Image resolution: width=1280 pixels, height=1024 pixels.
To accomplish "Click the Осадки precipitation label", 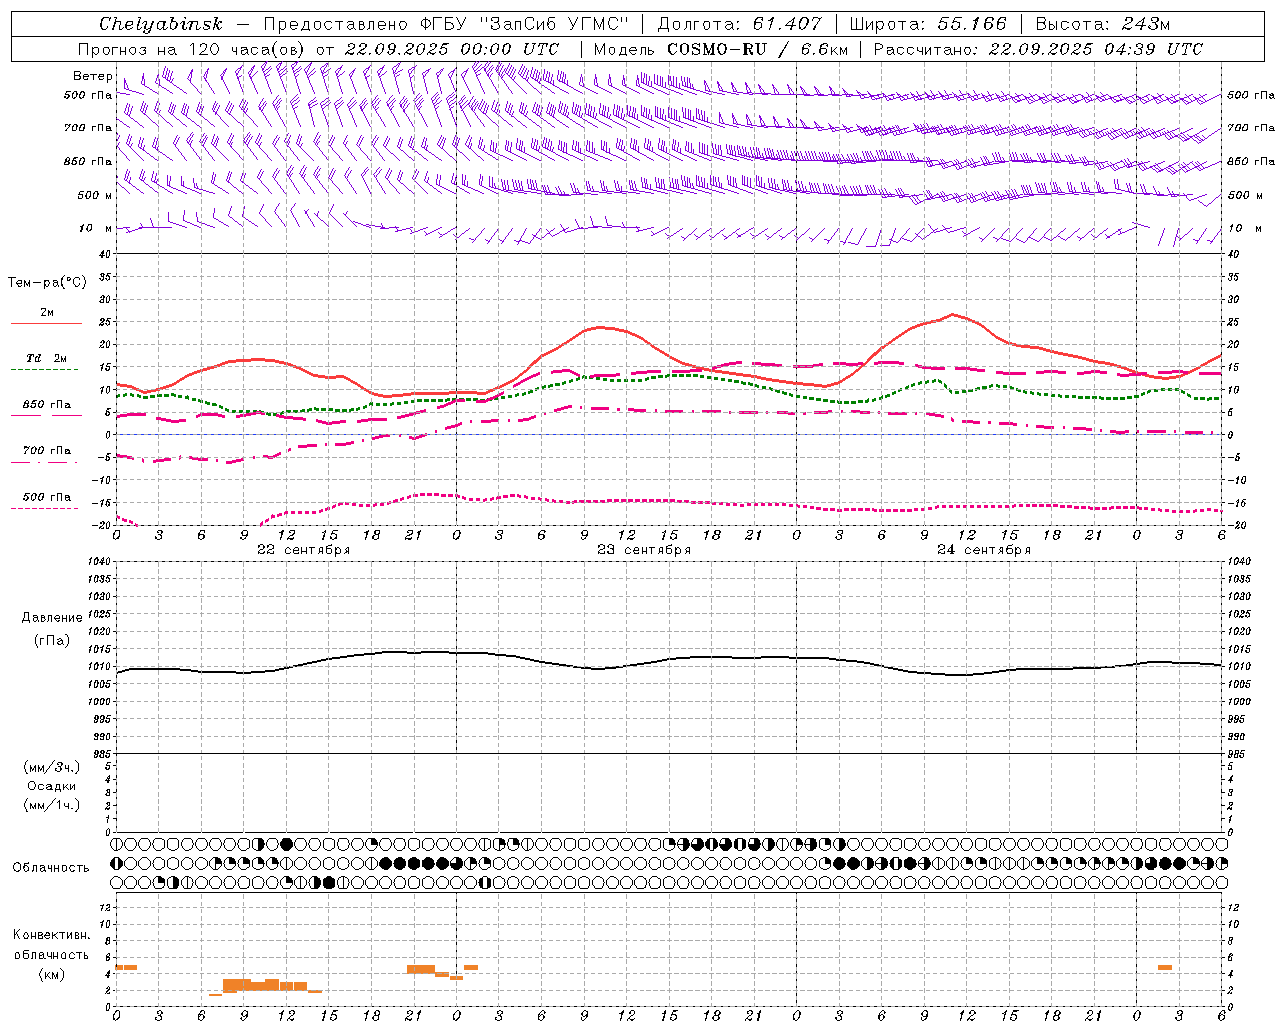I will tap(52, 786).
